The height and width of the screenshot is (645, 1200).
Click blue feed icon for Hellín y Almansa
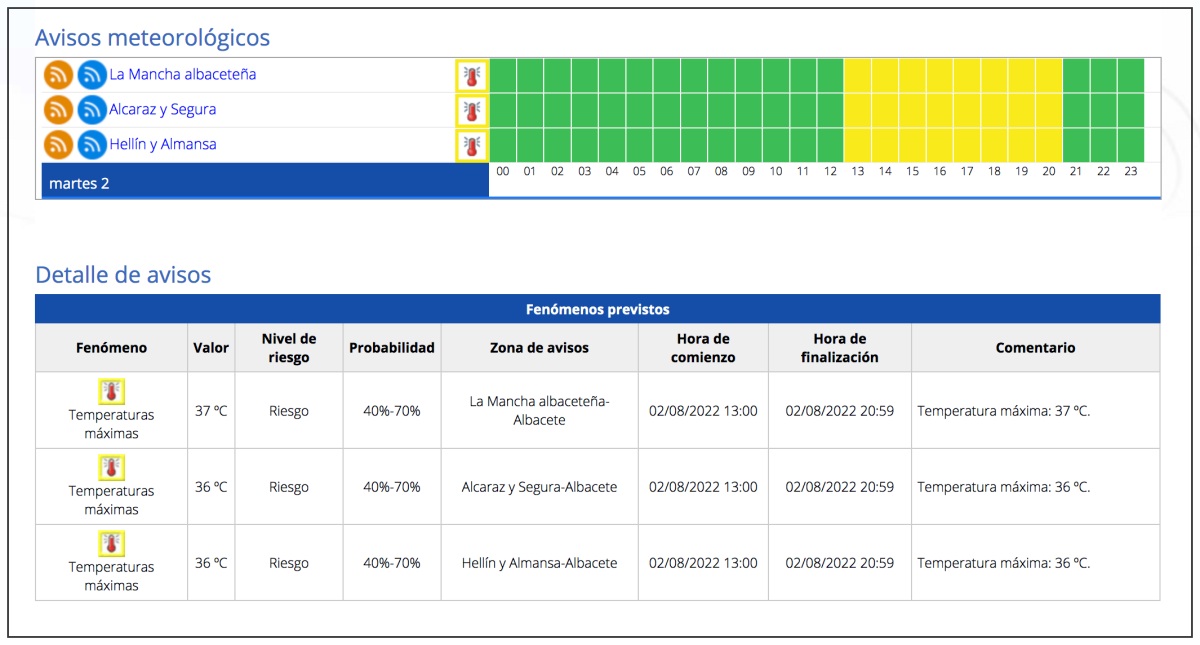point(92,145)
